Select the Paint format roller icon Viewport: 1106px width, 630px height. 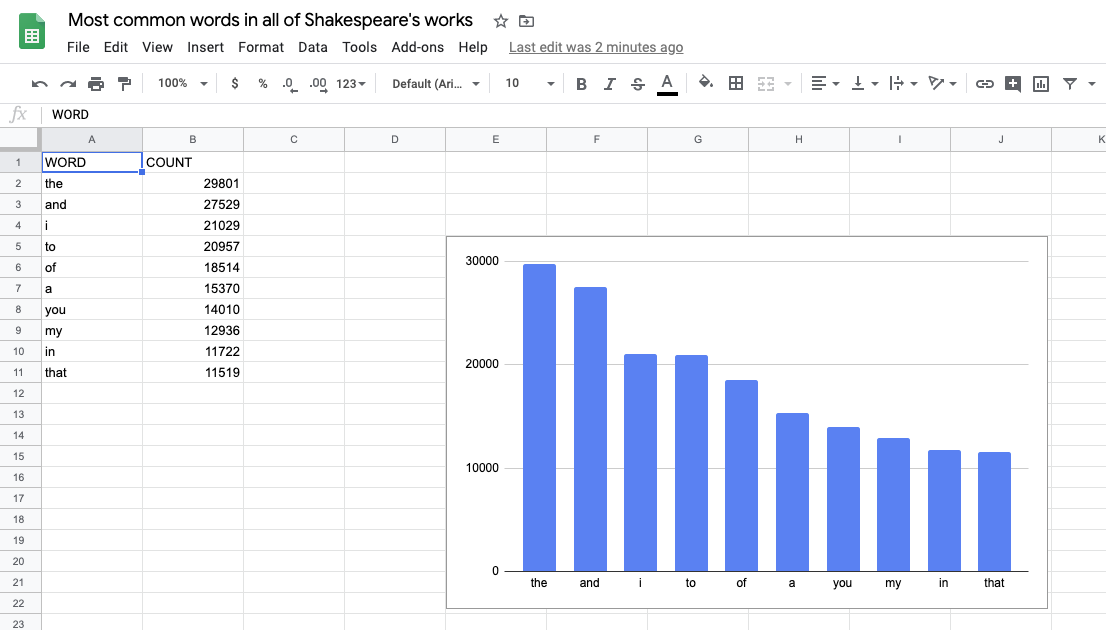click(x=124, y=84)
